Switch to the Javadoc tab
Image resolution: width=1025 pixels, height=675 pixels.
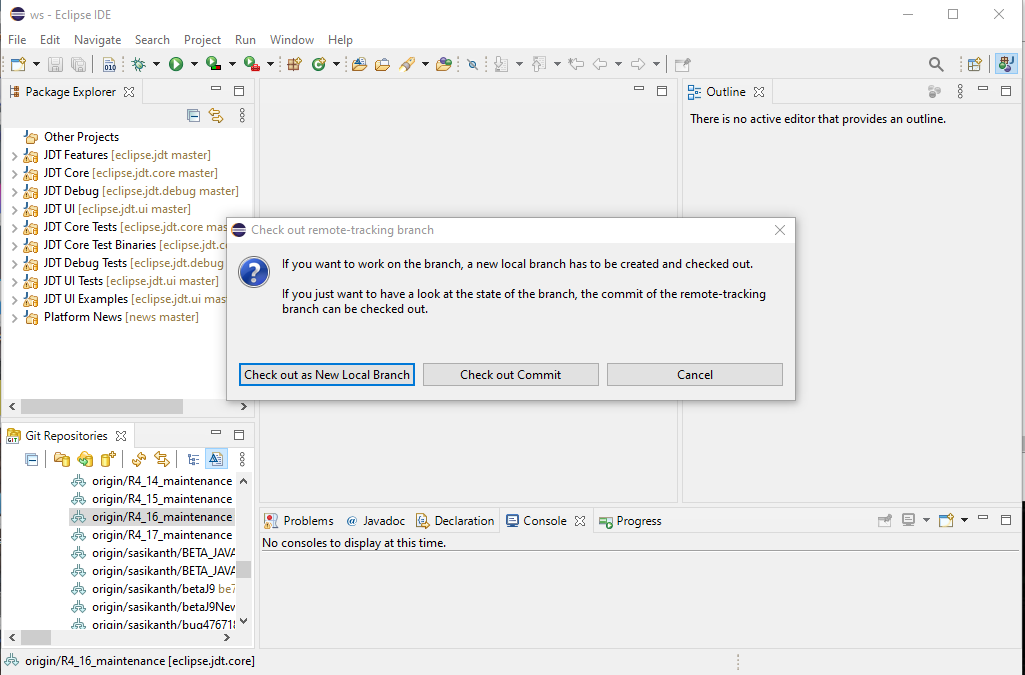(x=375, y=521)
